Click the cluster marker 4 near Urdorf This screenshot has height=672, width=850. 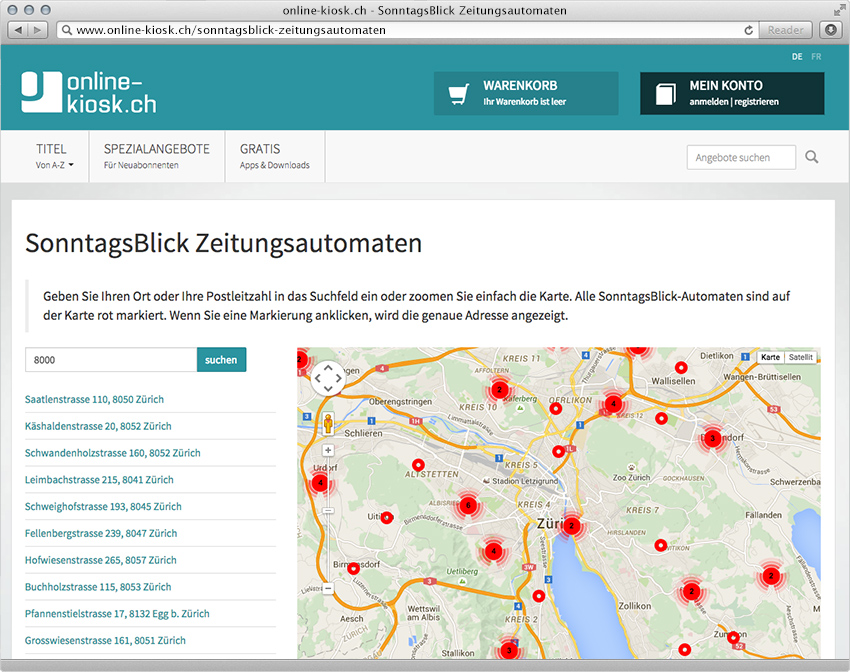coord(321,483)
